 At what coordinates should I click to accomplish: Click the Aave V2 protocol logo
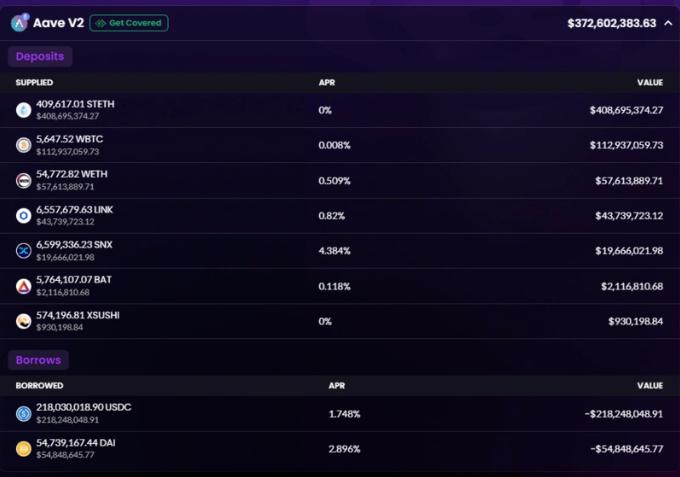[20, 22]
